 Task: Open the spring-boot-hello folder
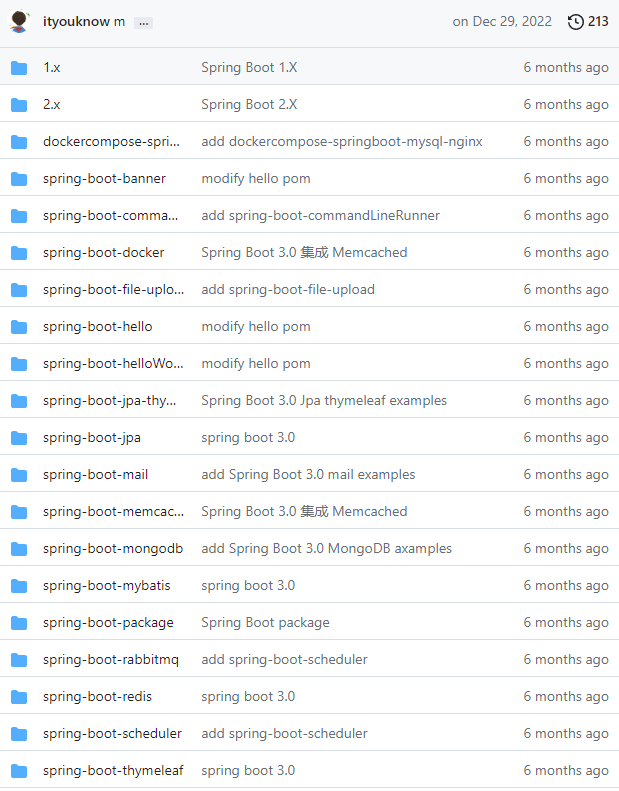97,326
